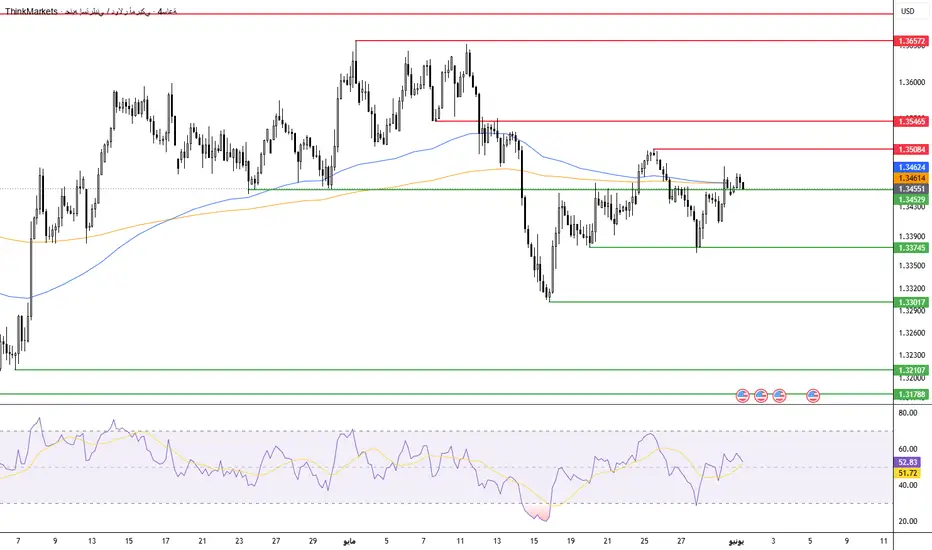This screenshot has height=550, width=932.
Task: Click the orange 1.34614 moving average label
Action: click(x=911, y=178)
